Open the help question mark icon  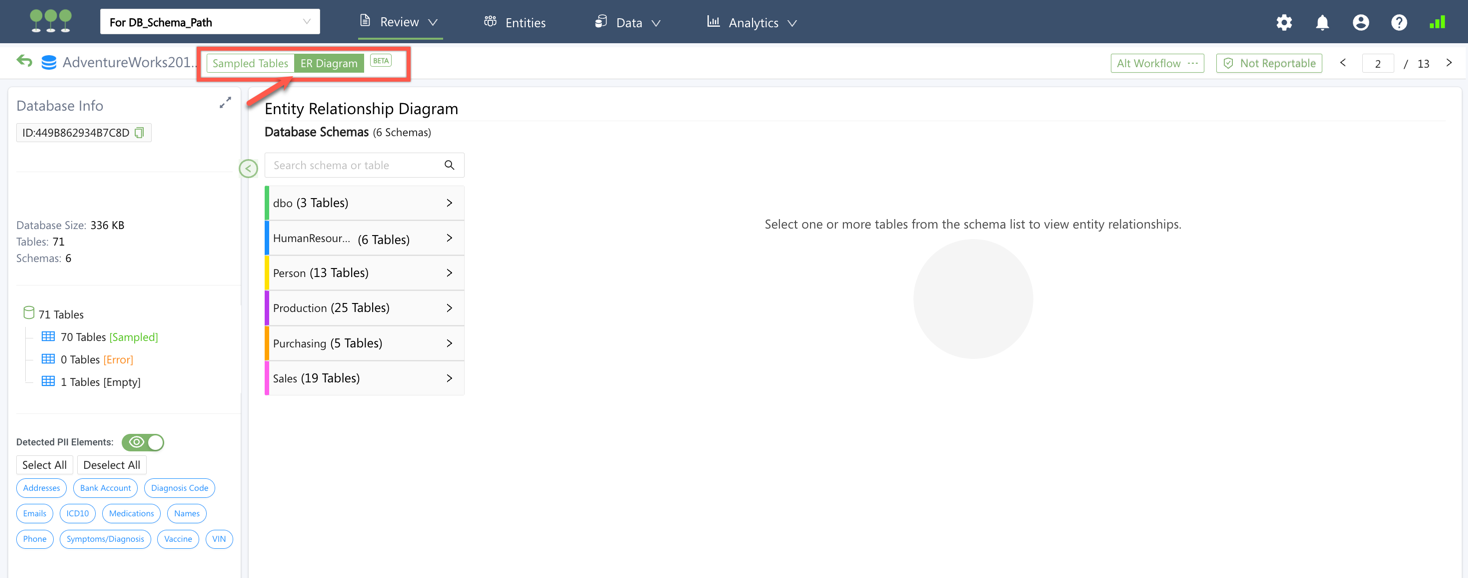1398,22
